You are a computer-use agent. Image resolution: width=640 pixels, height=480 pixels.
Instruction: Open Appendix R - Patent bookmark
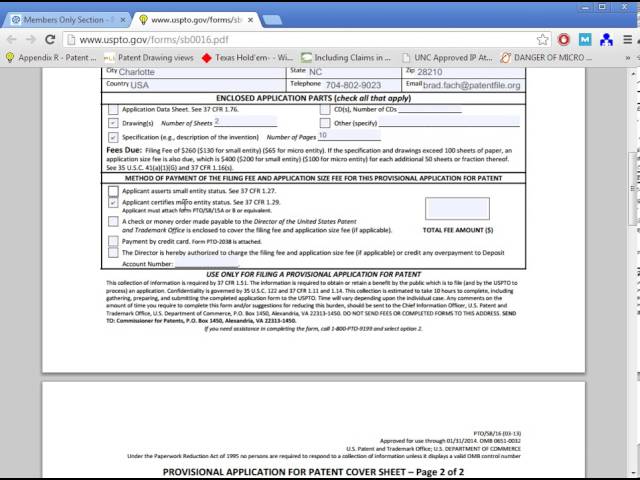[x=51, y=58]
